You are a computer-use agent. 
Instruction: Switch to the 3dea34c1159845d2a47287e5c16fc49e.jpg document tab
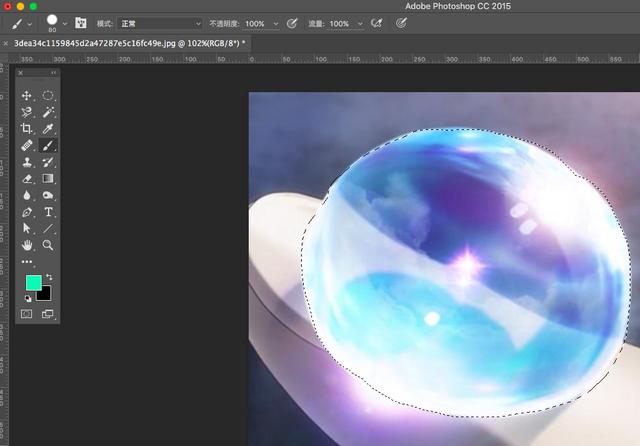129,43
